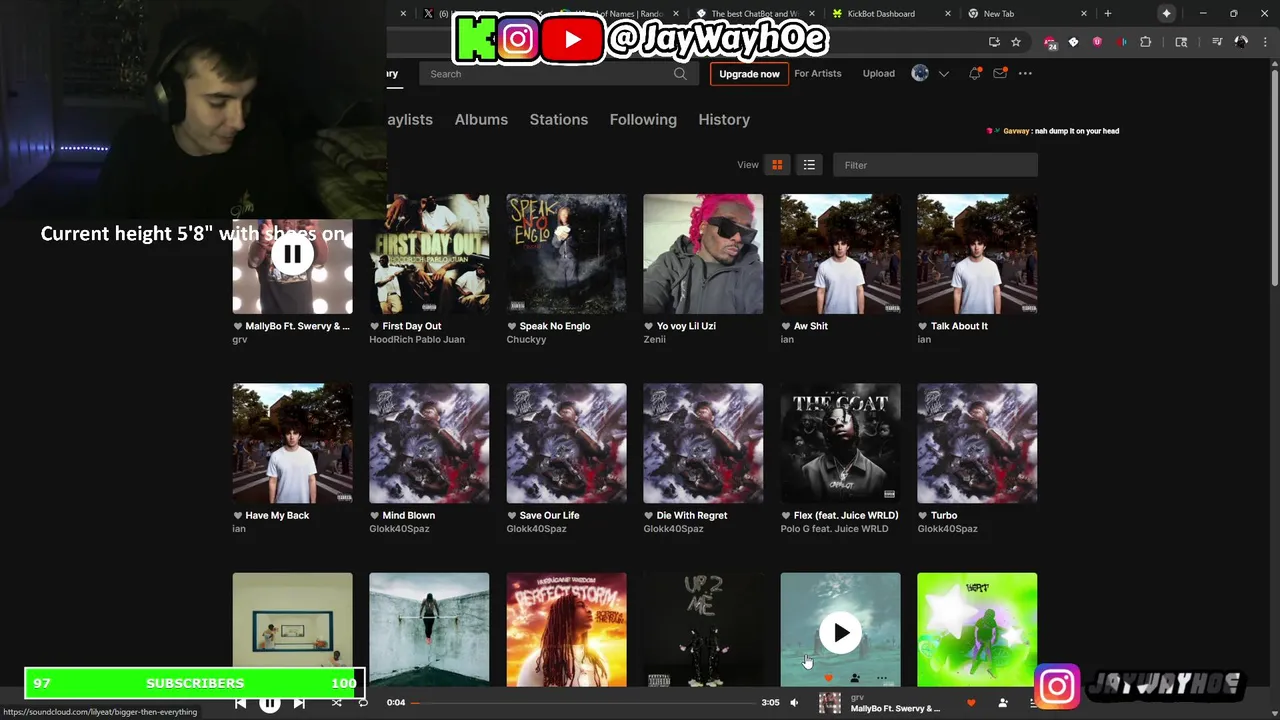Open the Stations tab

point(559,119)
